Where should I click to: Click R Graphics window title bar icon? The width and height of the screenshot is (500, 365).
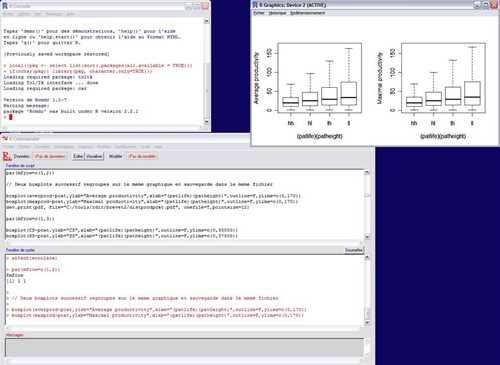255,5
